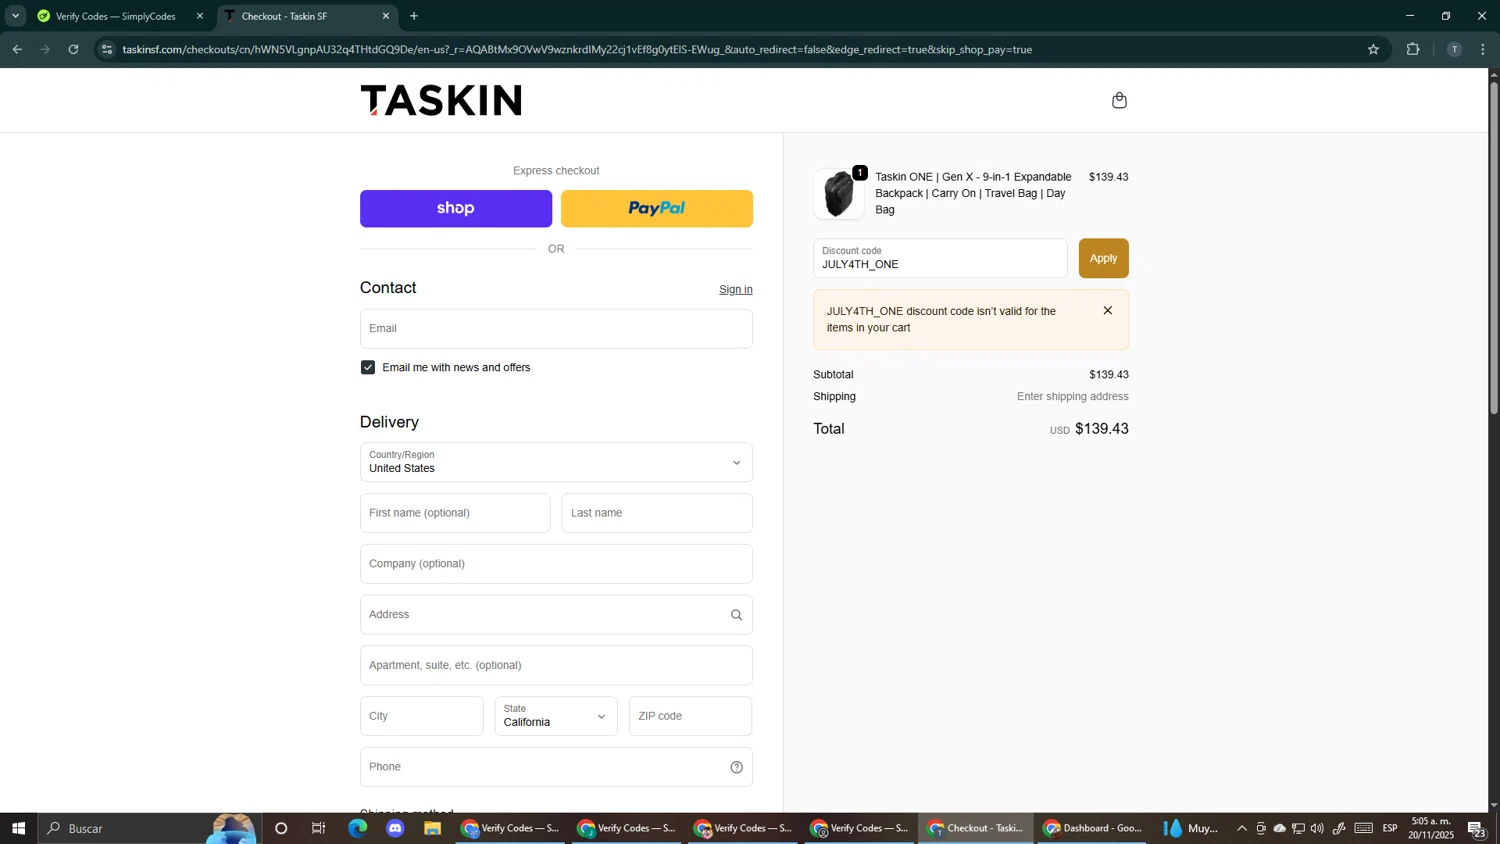
Task: Bookmark this page with star icon
Action: pyautogui.click(x=1373, y=49)
